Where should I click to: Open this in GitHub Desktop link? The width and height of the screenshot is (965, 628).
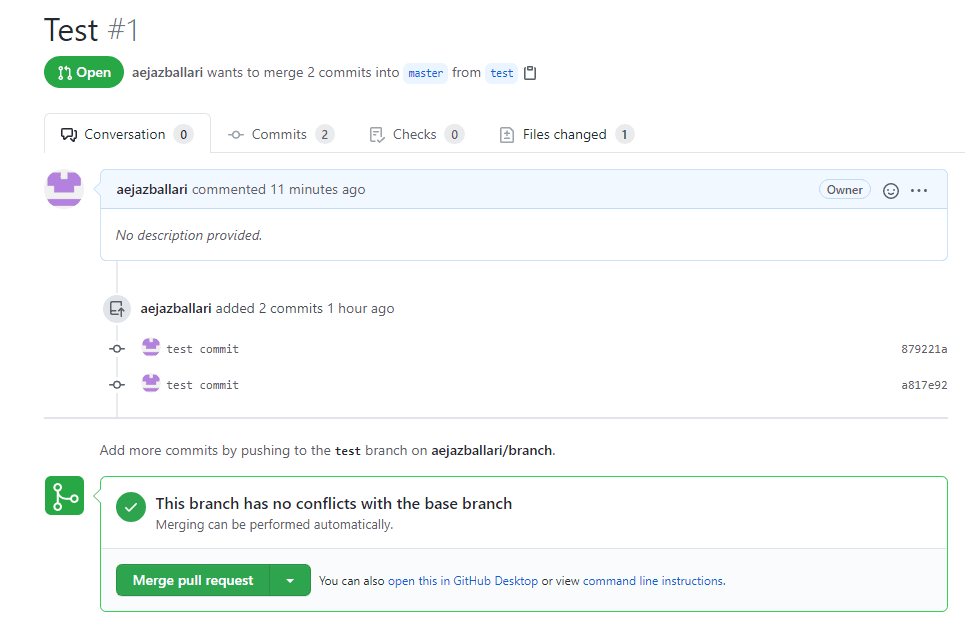[463, 581]
